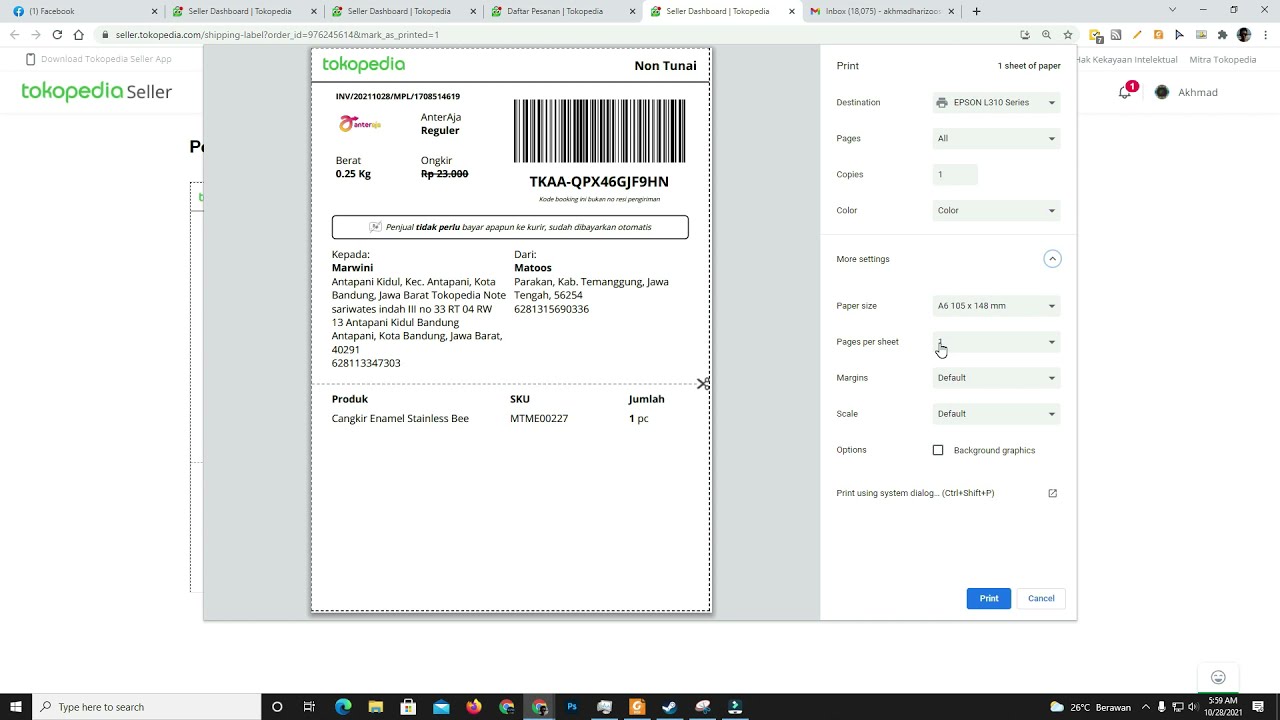Open the tab search chevron
This screenshot has height=720, width=1280.
tap(1172, 10)
